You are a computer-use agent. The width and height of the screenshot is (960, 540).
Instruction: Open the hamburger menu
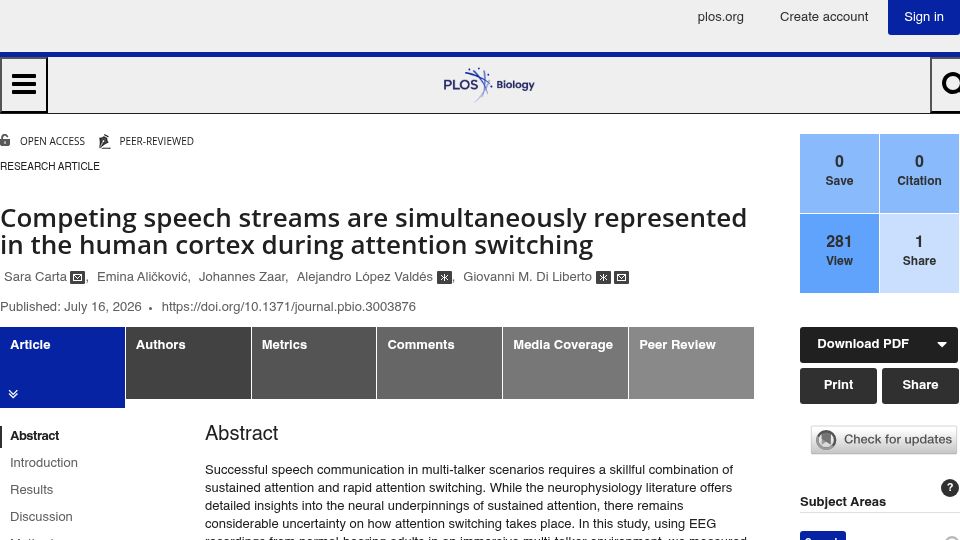pyautogui.click(x=24, y=84)
